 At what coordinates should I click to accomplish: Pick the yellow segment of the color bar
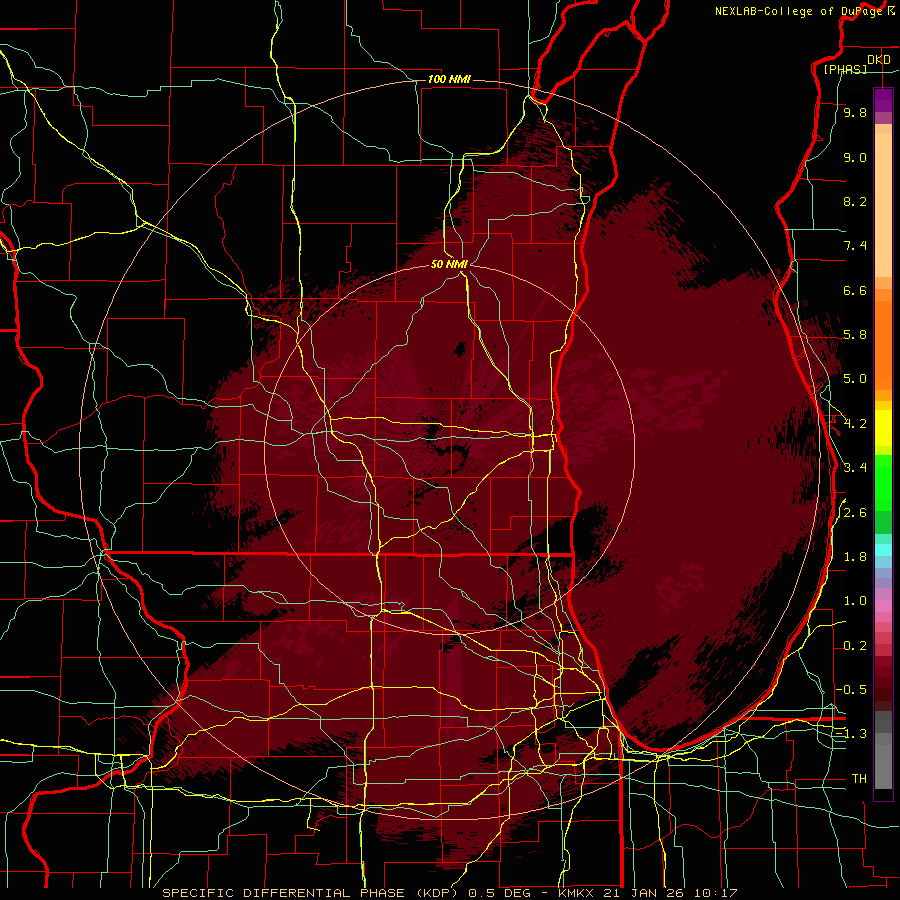(x=883, y=428)
